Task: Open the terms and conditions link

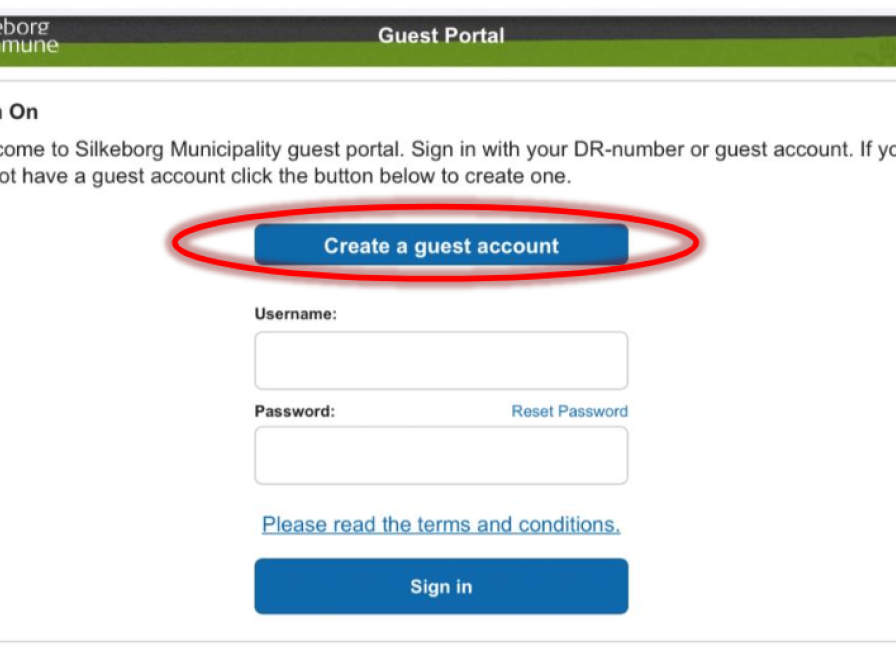Action: pyautogui.click(x=441, y=525)
